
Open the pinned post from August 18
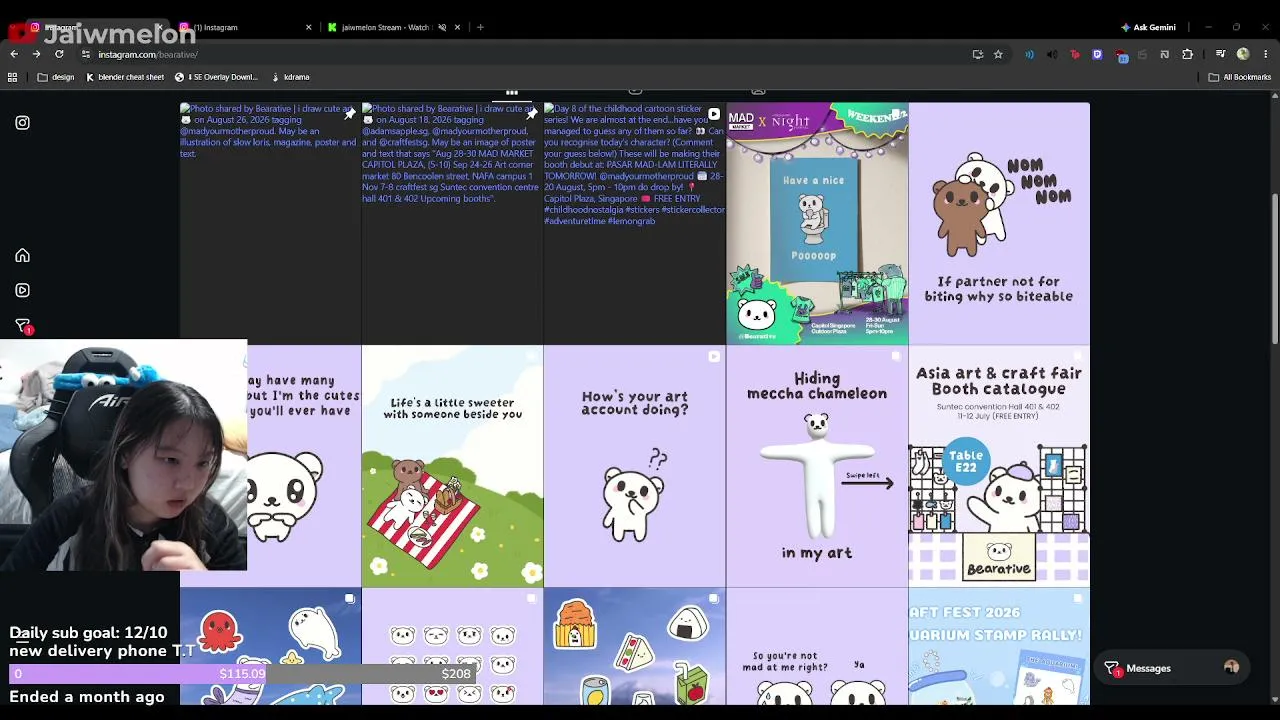point(452,223)
